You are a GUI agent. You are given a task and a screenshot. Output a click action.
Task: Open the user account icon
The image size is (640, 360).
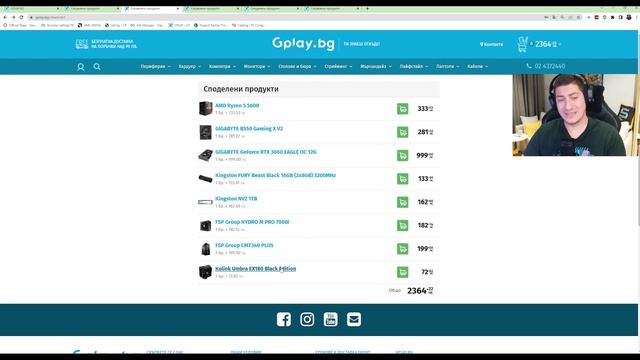(x=81, y=67)
